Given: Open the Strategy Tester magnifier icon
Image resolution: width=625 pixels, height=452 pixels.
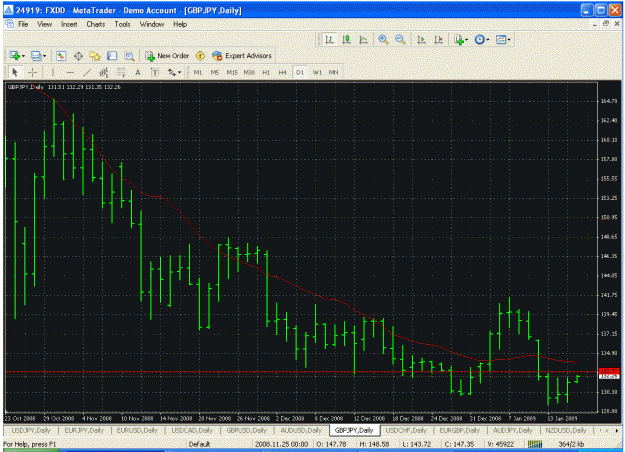Looking at the screenshot, I should 129,56.
